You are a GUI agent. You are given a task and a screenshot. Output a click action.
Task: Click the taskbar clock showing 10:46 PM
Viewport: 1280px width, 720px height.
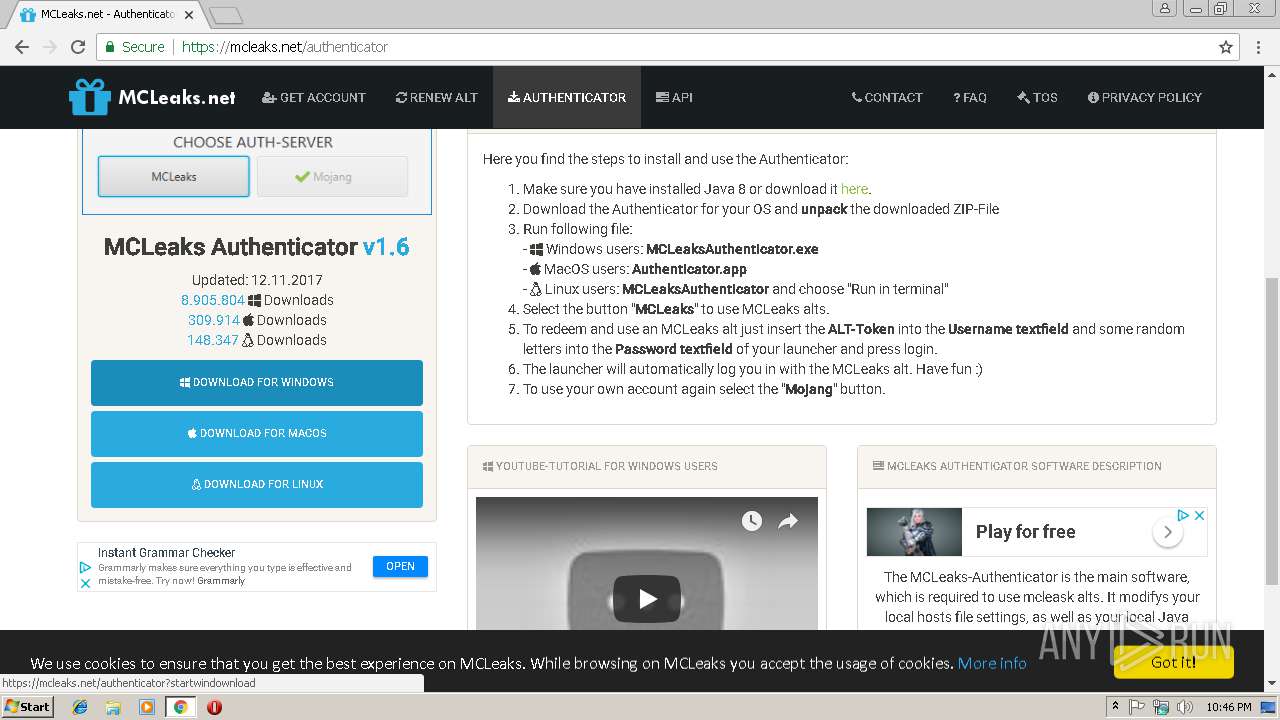pos(1229,707)
